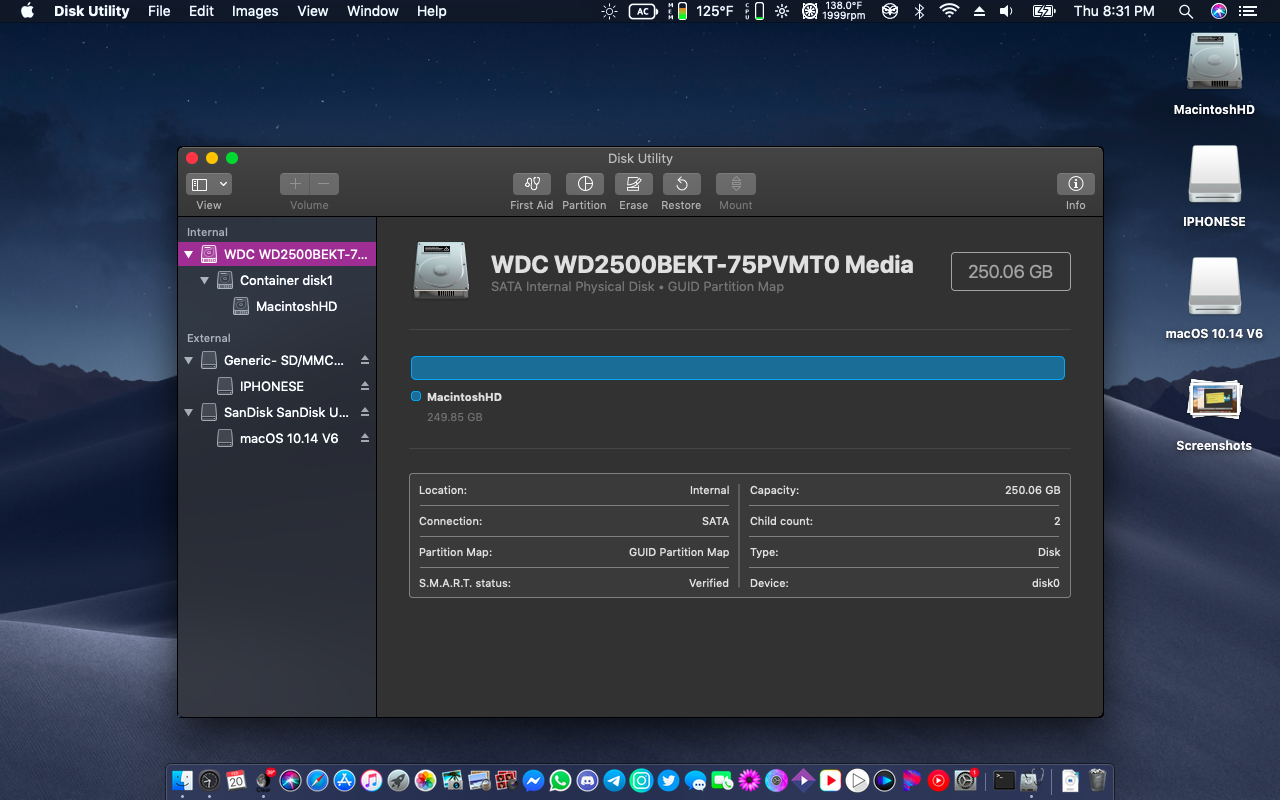Screen dimensions: 1280x800
Task: Open the File menu
Action: pyautogui.click(x=159, y=11)
